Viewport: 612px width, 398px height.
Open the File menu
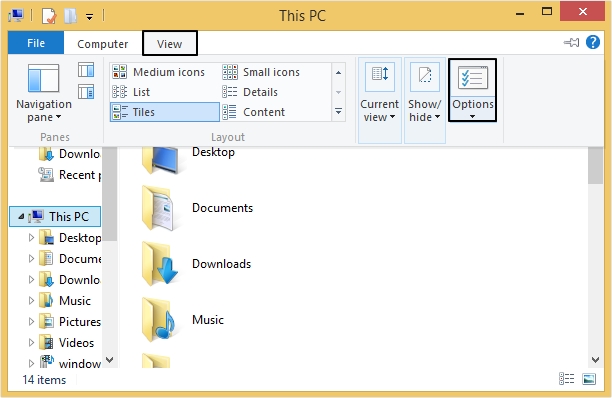36,43
